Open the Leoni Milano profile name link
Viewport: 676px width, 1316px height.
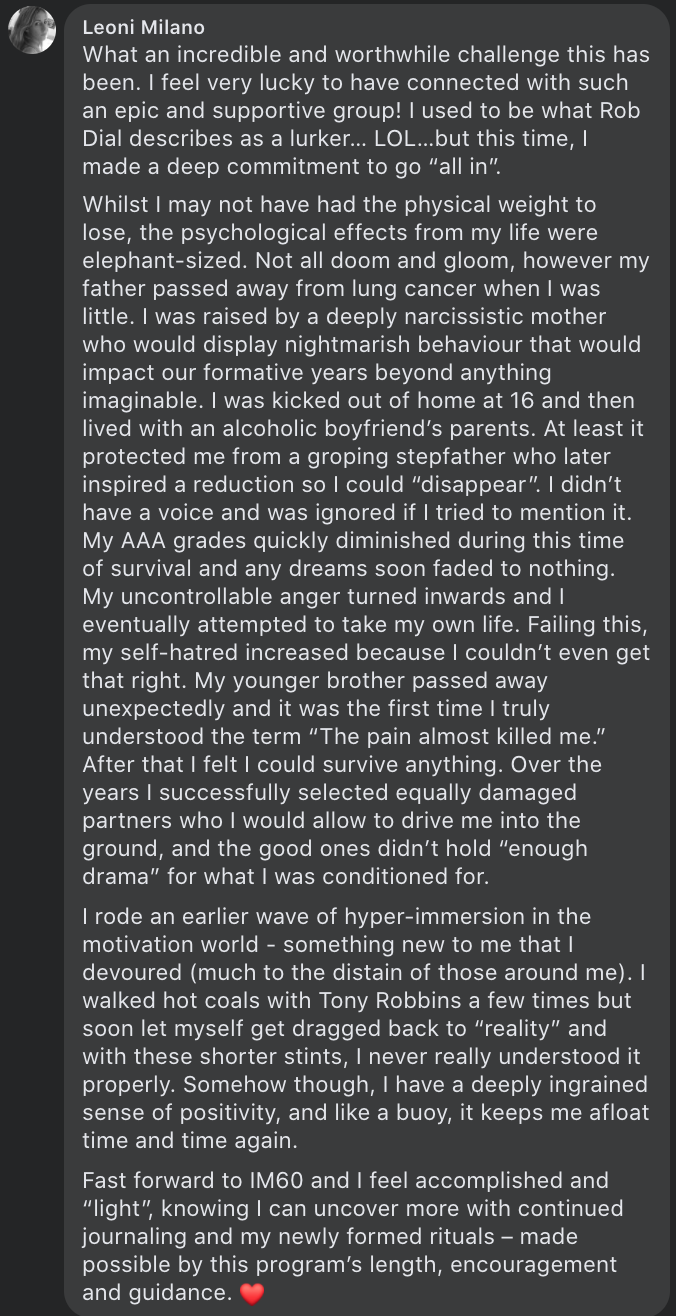click(x=143, y=28)
